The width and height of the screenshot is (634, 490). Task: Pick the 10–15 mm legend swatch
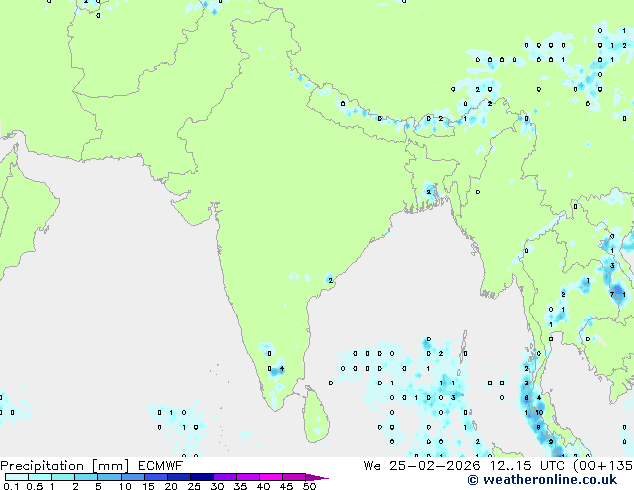[x=132, y=477]
